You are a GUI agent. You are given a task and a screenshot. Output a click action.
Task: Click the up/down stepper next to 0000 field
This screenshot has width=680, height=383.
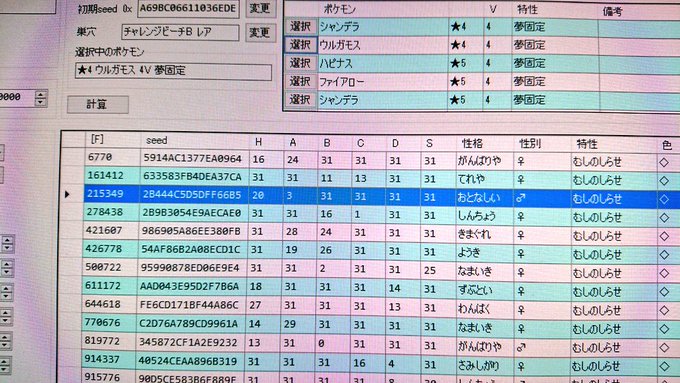click(40, 98)
